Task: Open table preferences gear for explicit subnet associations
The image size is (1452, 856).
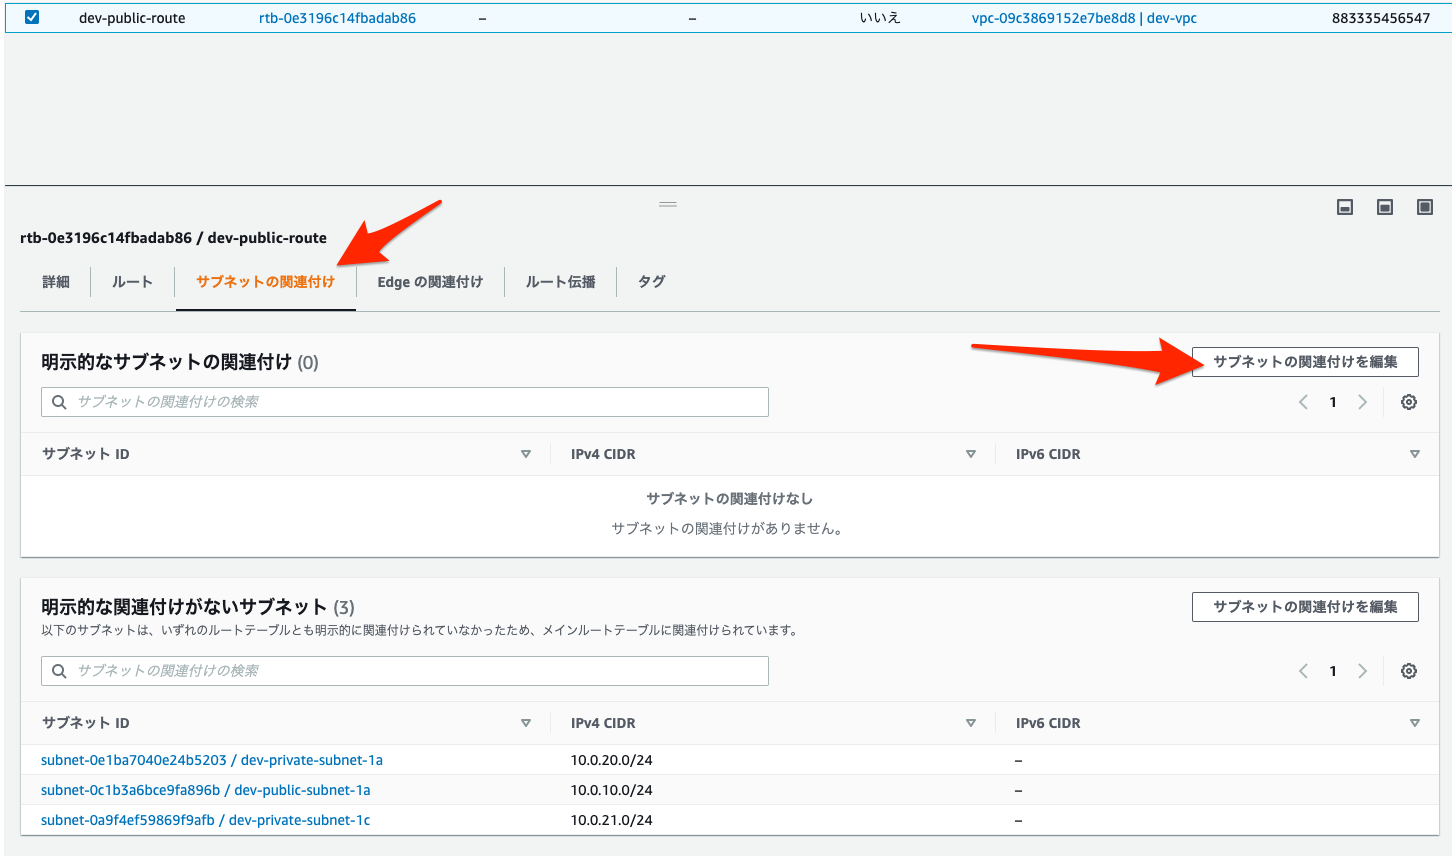Action: [x=1408, y=401]
